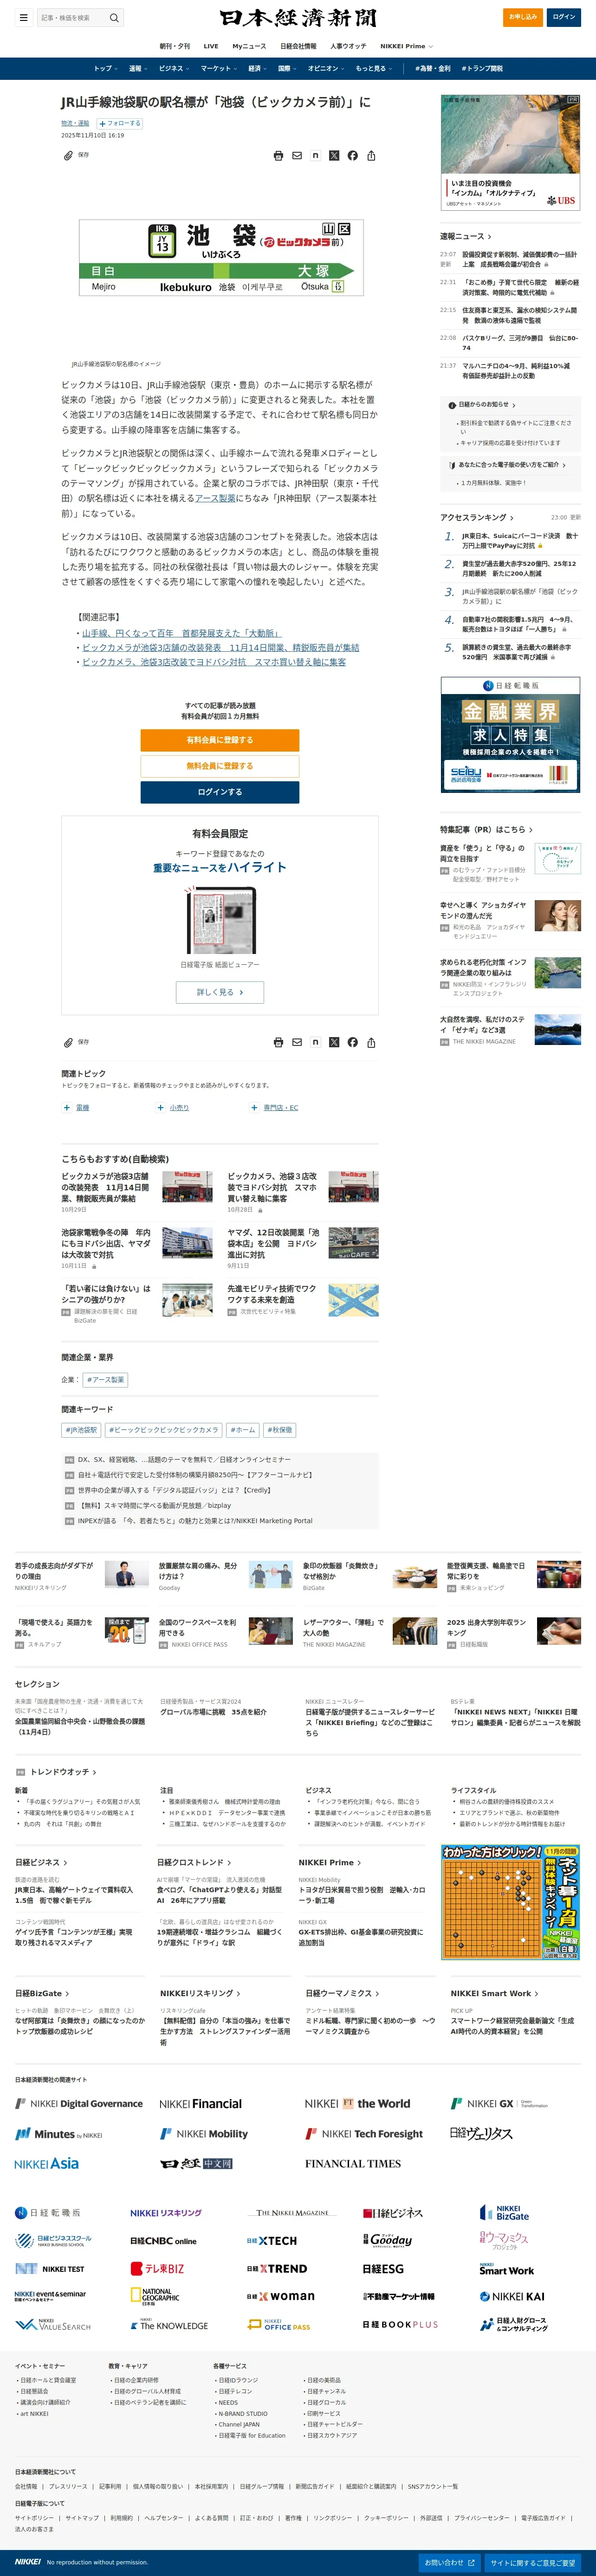Screen dimensions: 596x2576
Task: Click the magnifier search icon
Action: click(x=114, y=17)
